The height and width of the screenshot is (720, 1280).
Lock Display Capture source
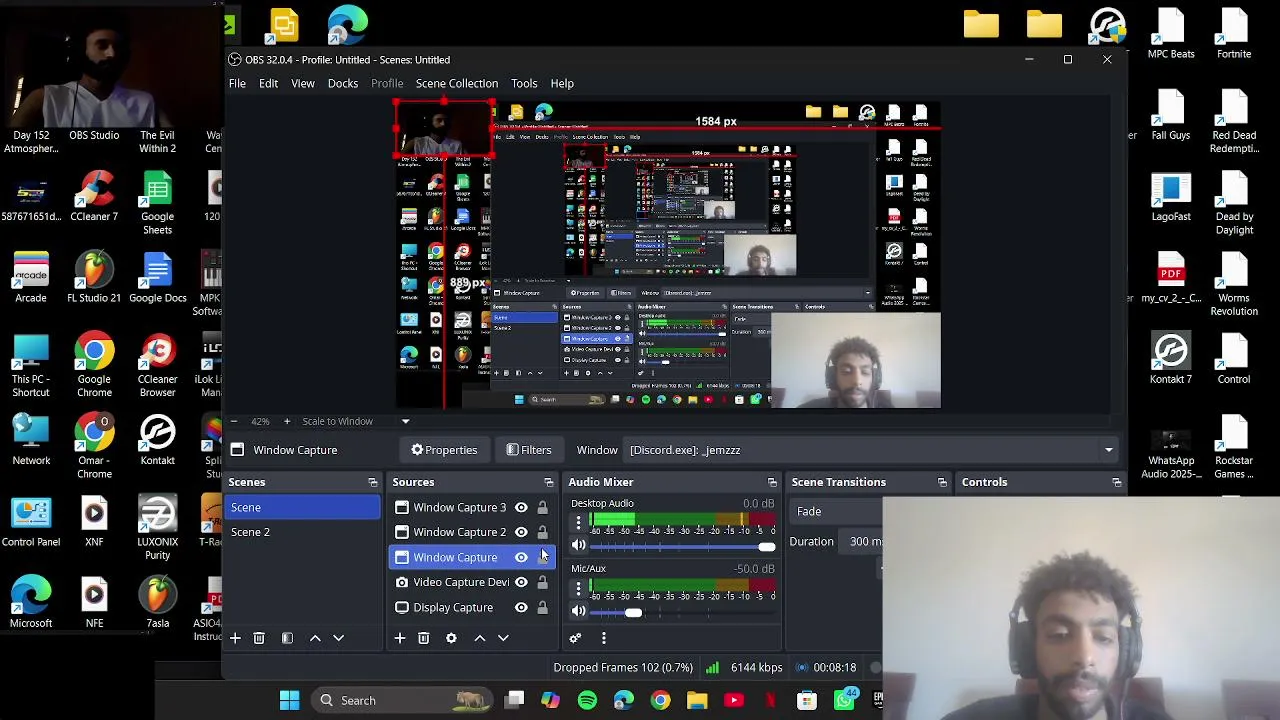point(542,607)
